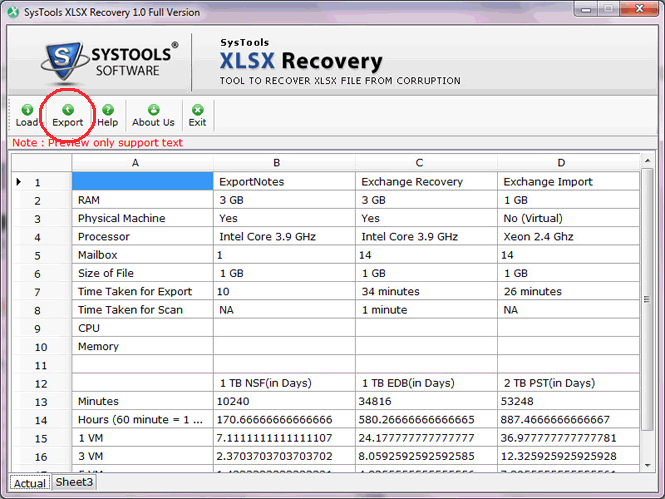This screenshot has width=665, height=499.
Task: Select the 1 TB EDB(in Days) cell
Action: click(427, 383)
